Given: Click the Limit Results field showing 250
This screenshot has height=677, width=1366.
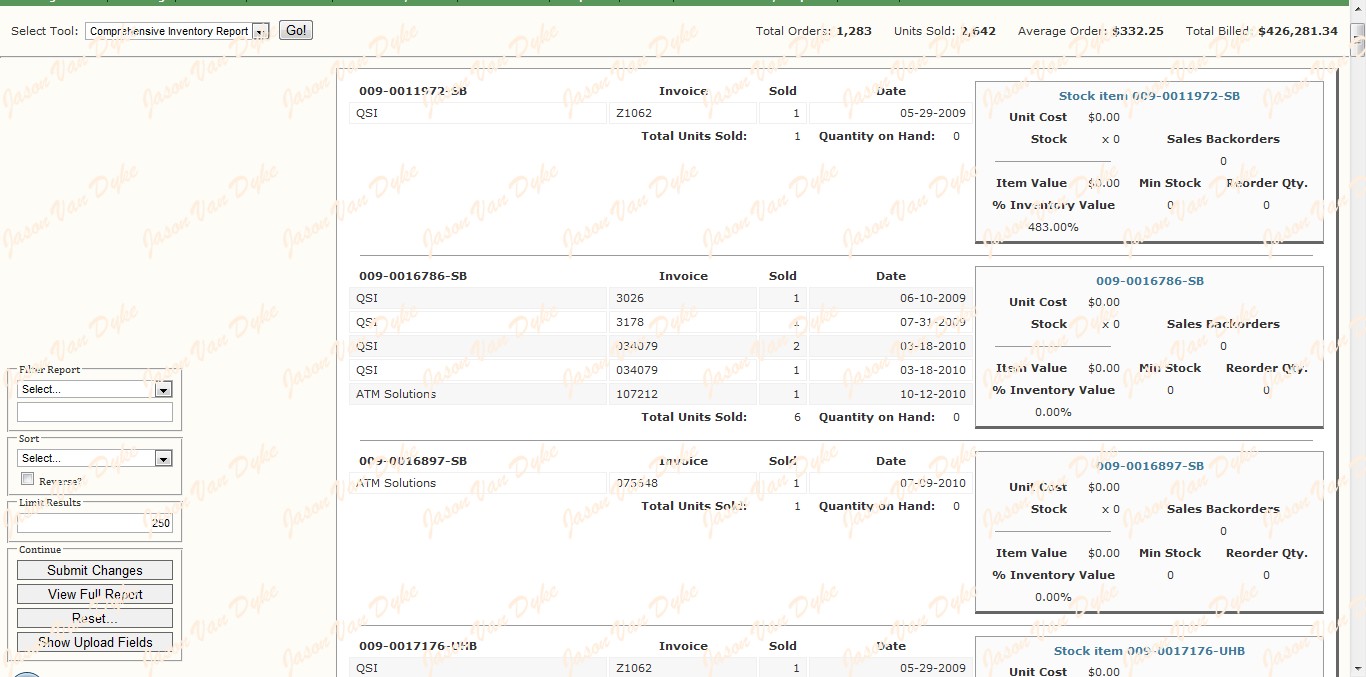Looking at the screenshot, I should click(x=95, y=523).
